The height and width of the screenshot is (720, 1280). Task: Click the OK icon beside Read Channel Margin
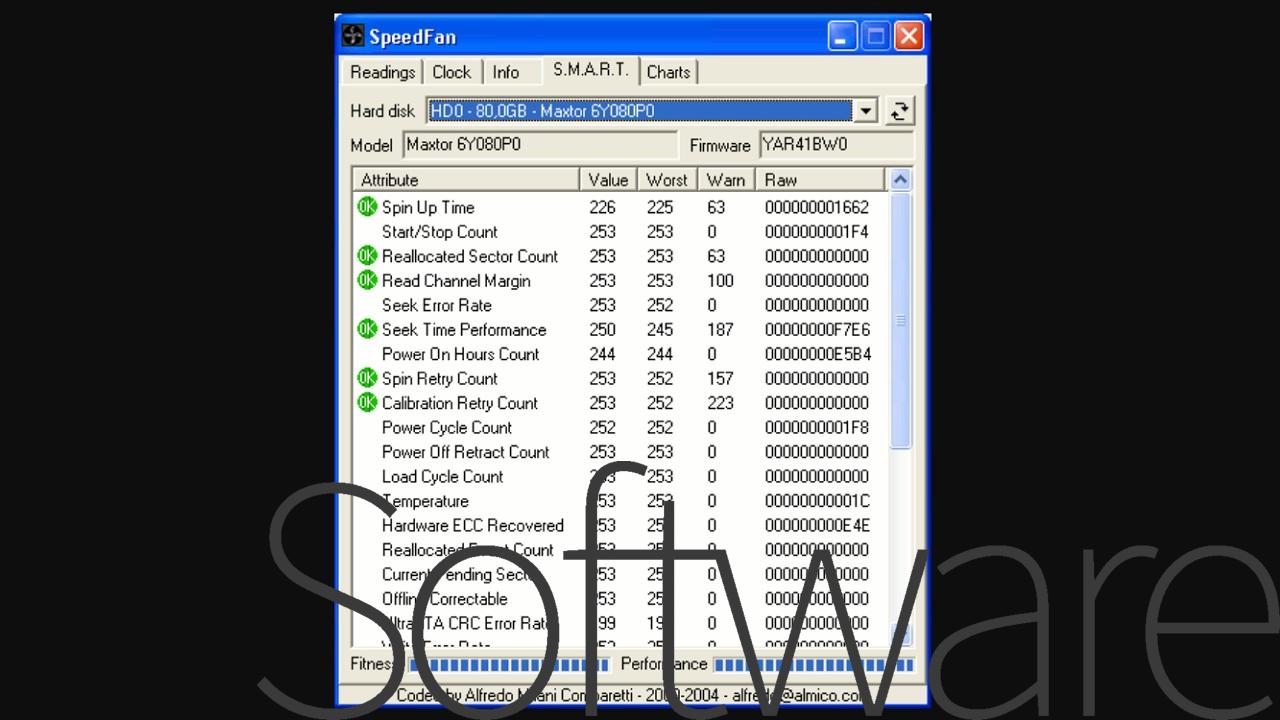coord(367,280)
